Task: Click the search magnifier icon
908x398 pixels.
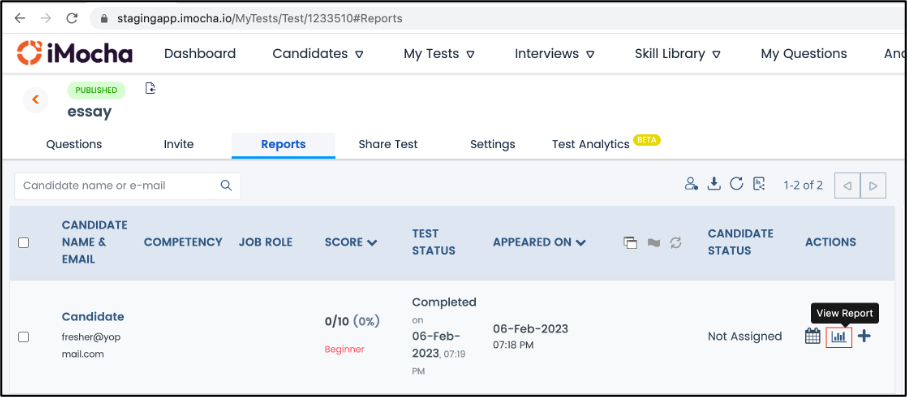Action: pos(226,185)
